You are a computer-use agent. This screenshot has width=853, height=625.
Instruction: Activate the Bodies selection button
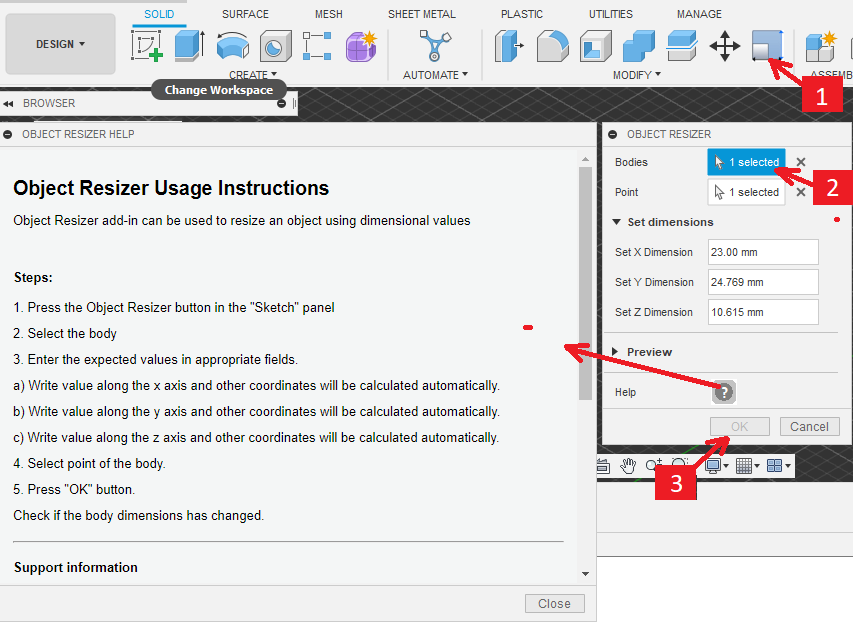click(x=746, y=162)
